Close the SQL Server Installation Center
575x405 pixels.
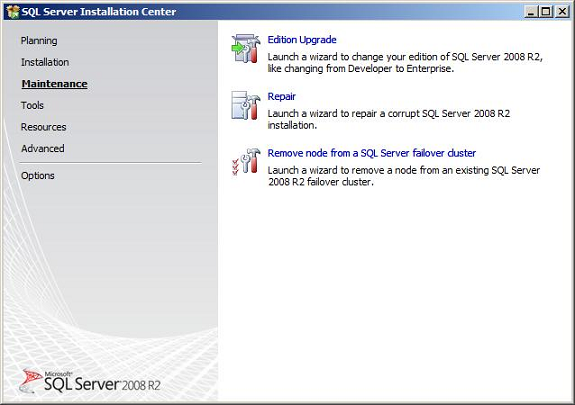point(562,12)
